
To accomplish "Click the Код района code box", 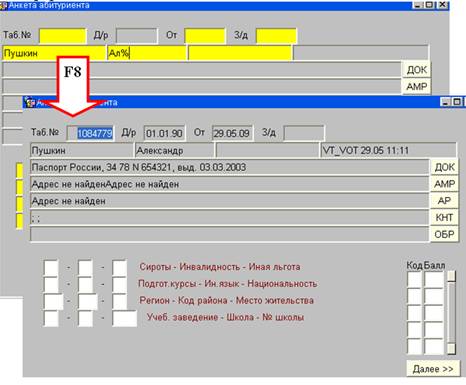I will tap(88, 301).
